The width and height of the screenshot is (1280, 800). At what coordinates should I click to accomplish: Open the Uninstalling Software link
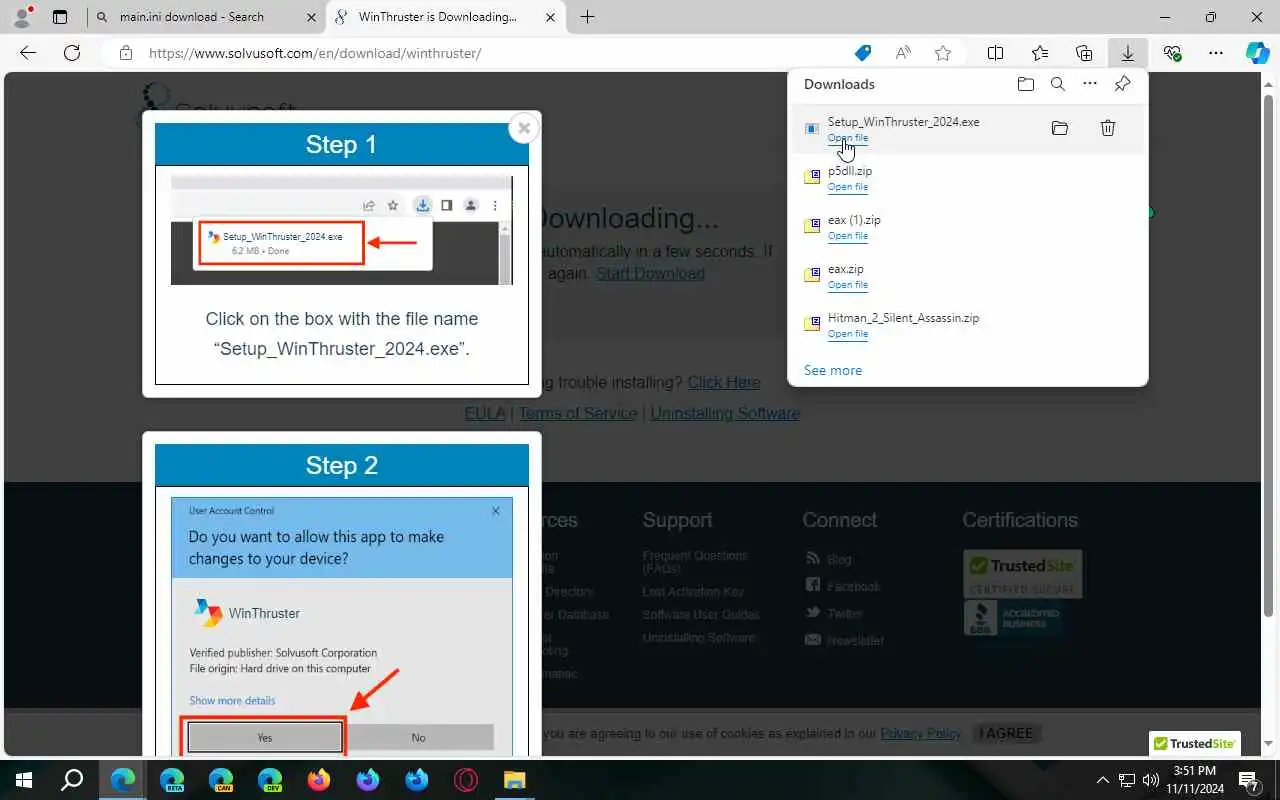click(x=725, y=413)
